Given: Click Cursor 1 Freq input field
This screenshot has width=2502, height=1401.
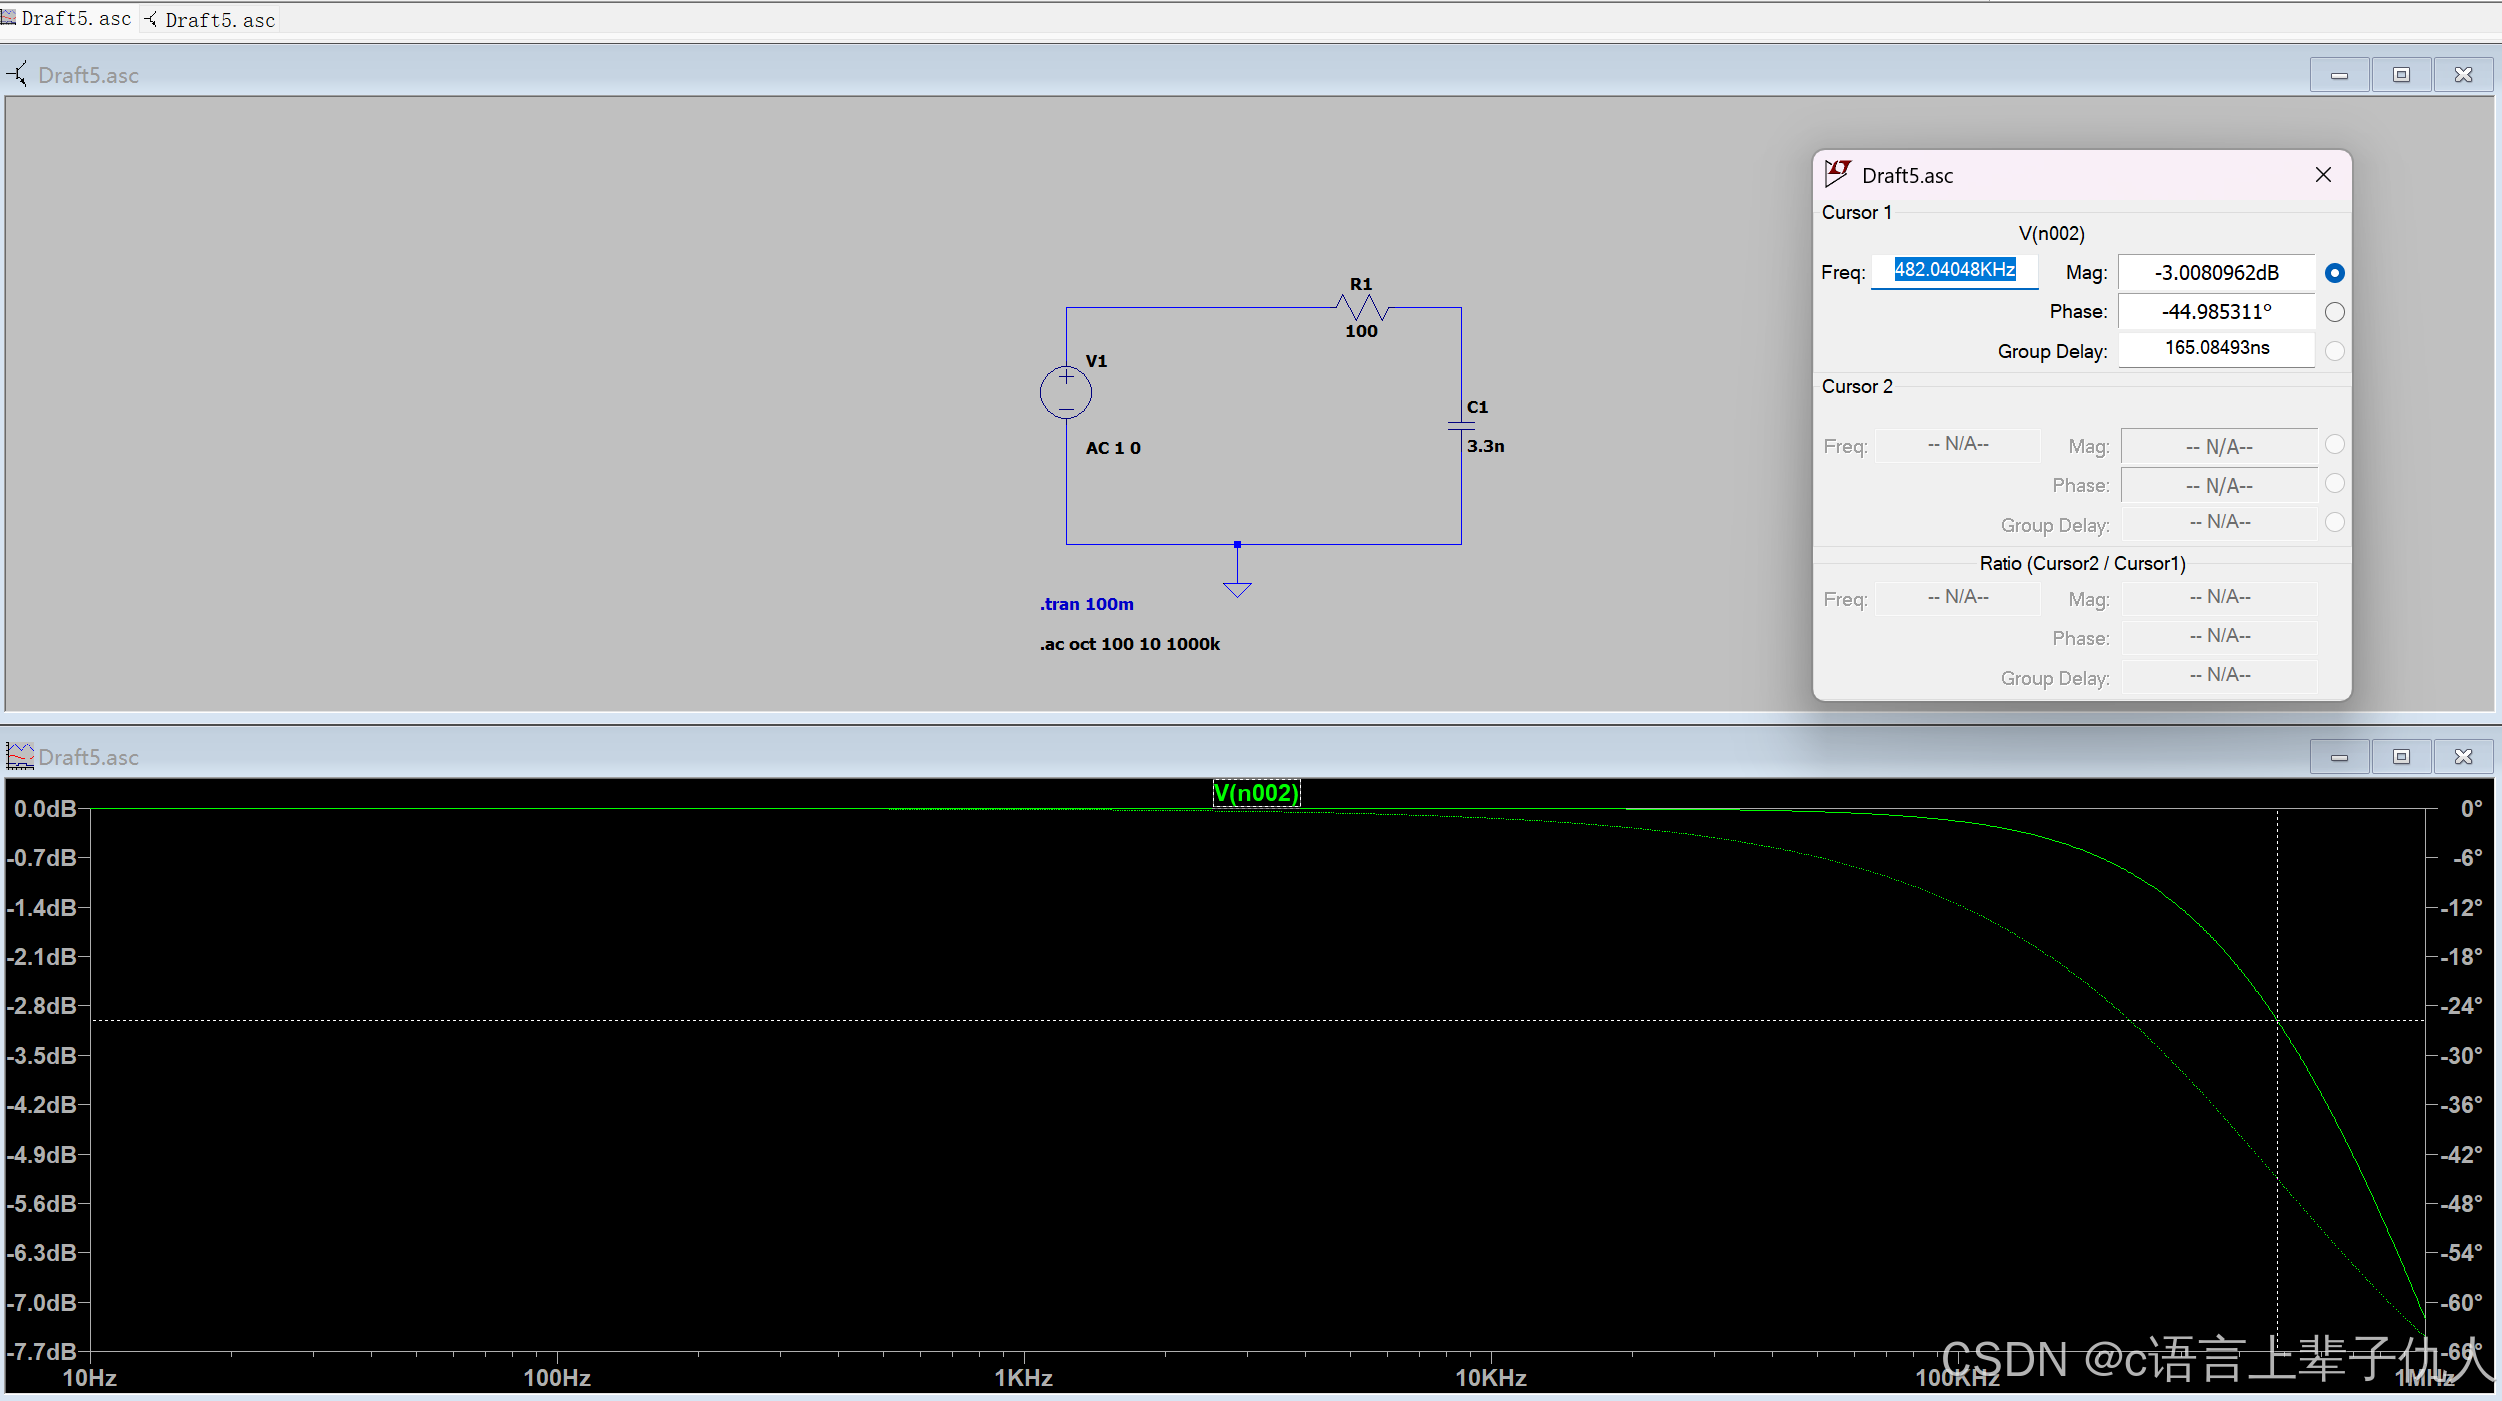Looking at the screenshot, I should (x=1954, y=271).
